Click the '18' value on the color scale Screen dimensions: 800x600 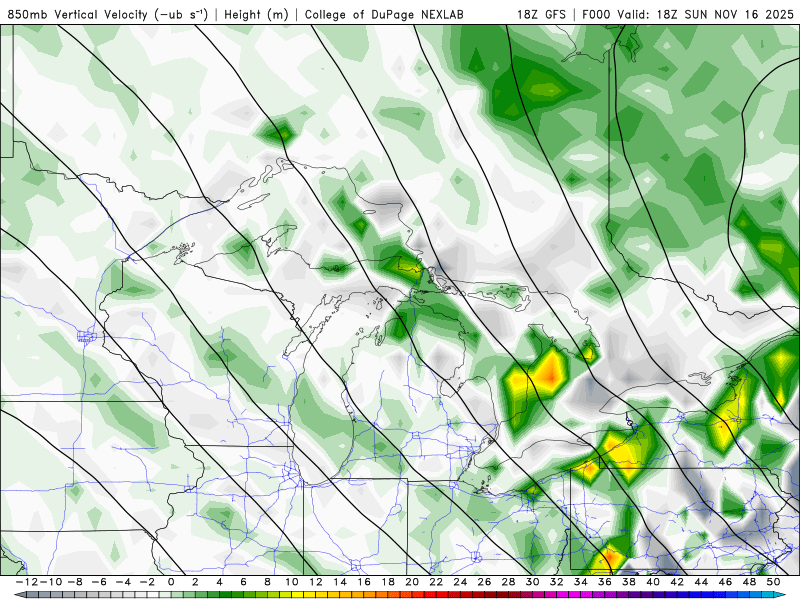click(388, 582)
